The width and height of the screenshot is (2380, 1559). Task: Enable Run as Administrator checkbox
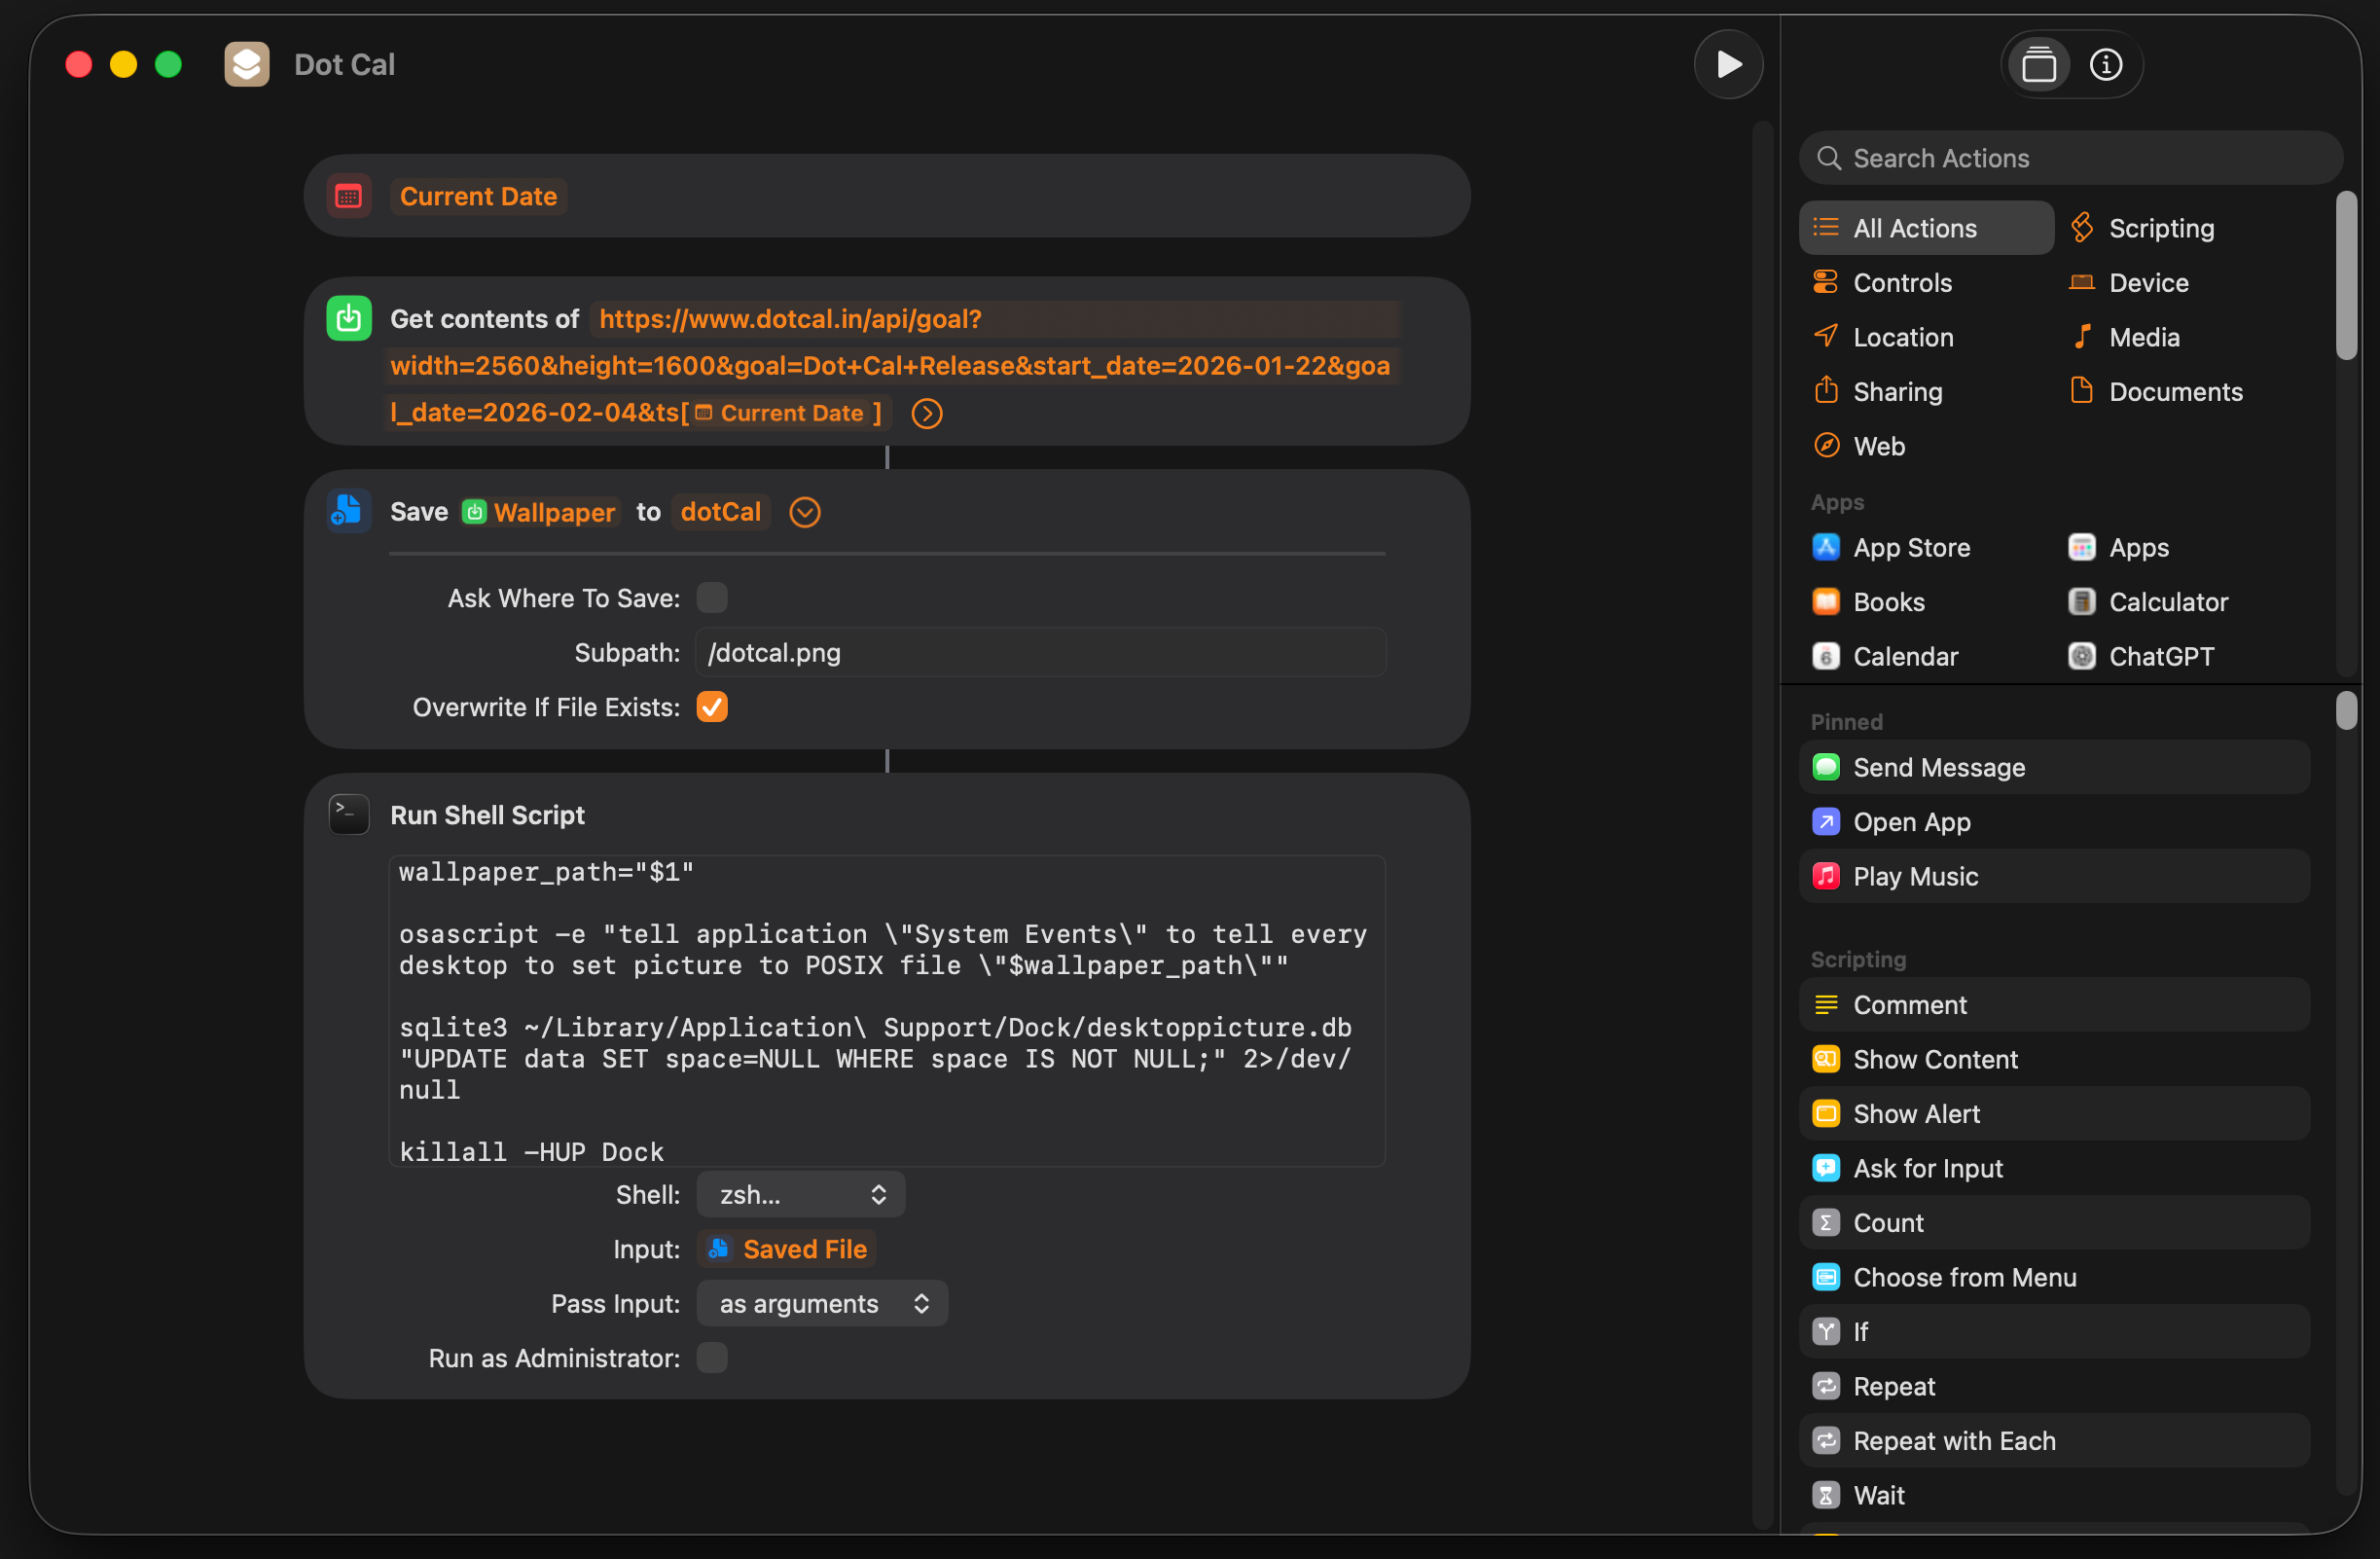712,1358
